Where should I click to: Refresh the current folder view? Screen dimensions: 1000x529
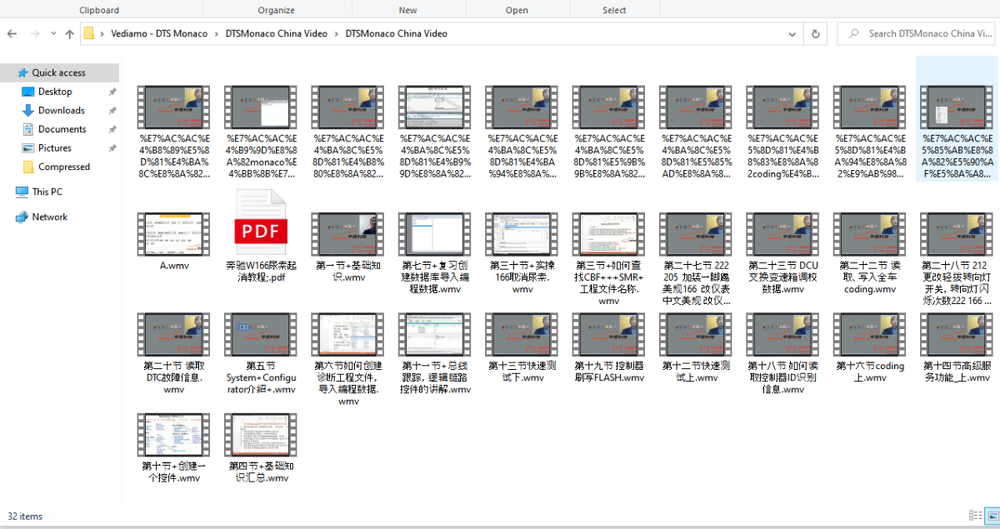pos(816,33)
